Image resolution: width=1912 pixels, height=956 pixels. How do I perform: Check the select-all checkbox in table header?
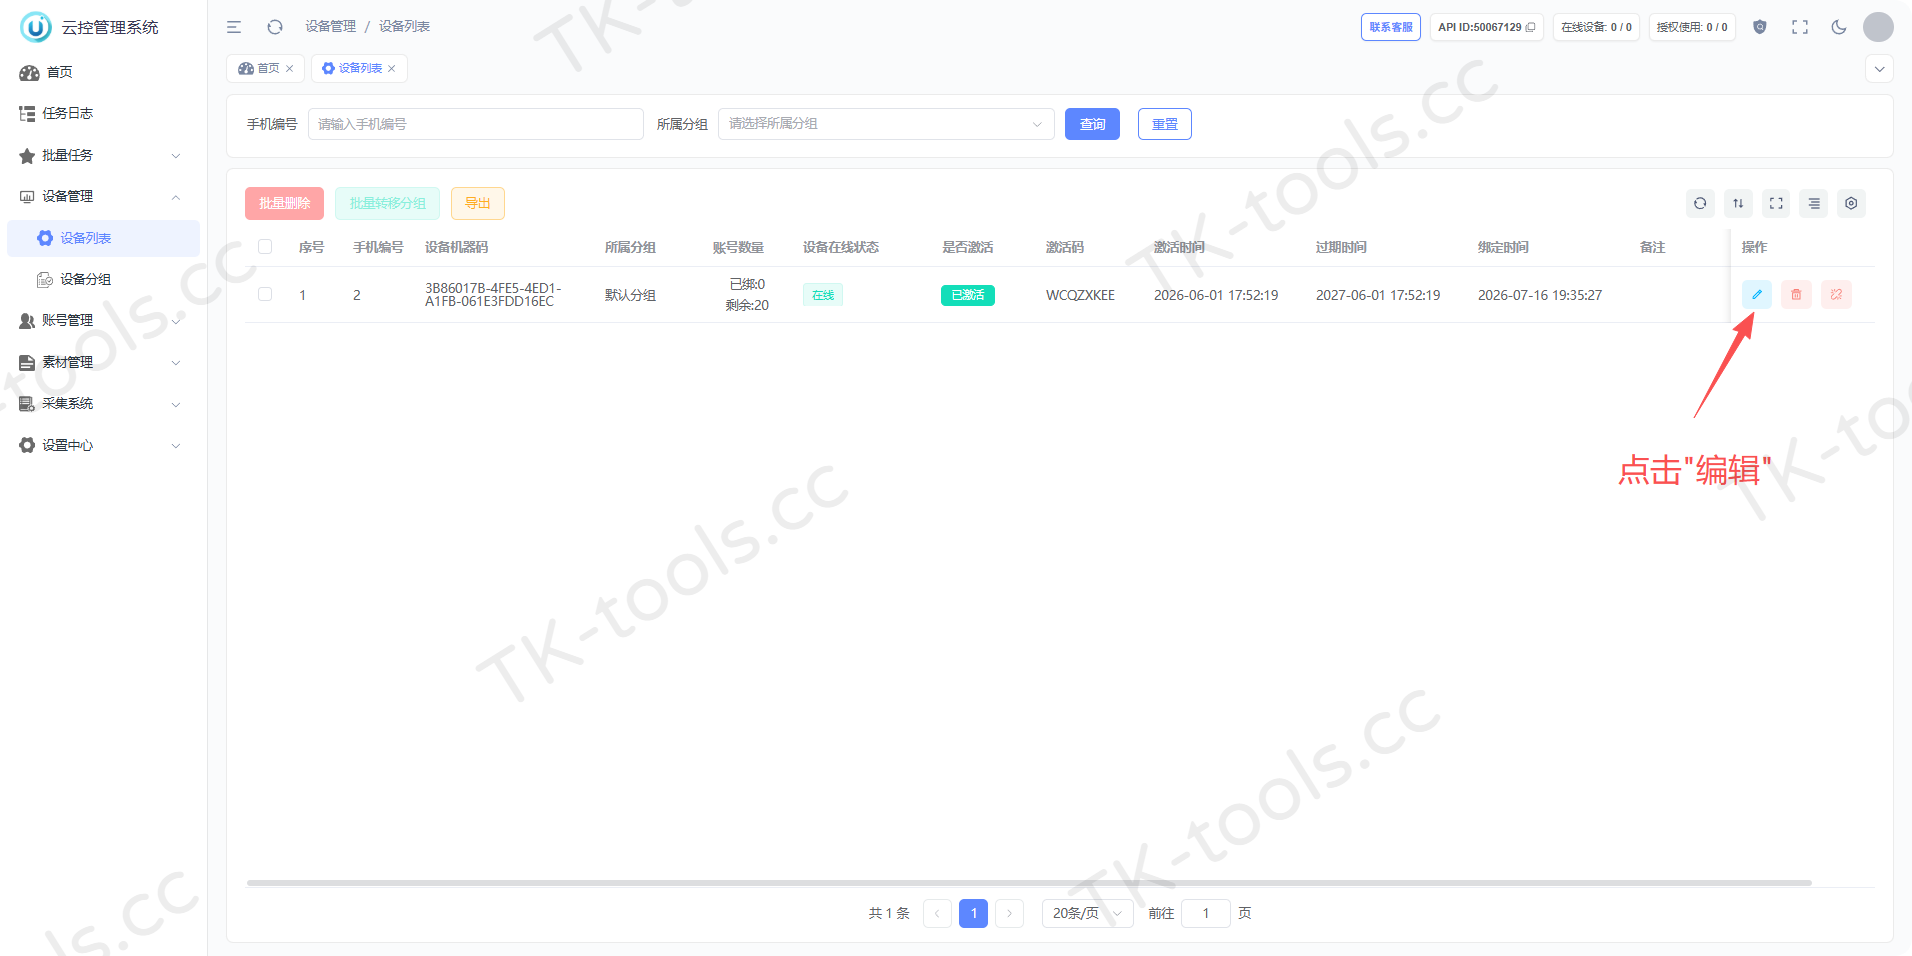coord(265,246)
